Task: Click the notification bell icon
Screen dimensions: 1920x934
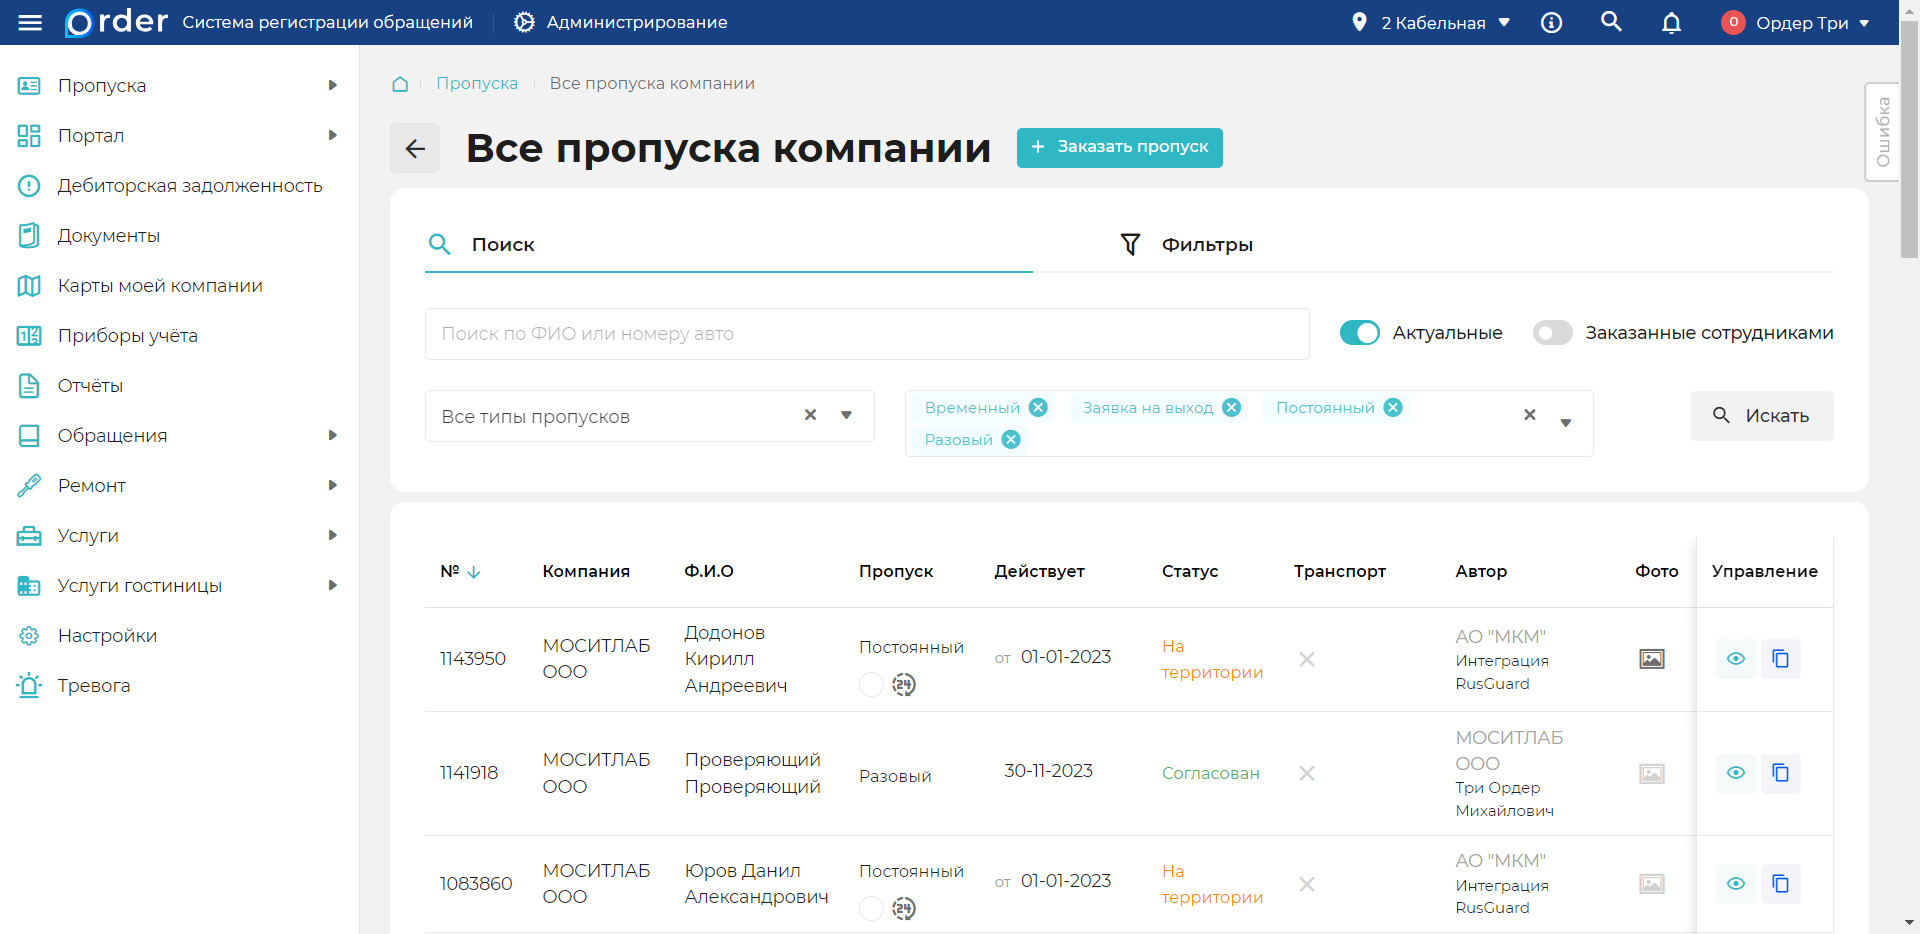Action: pos(1670,22)
